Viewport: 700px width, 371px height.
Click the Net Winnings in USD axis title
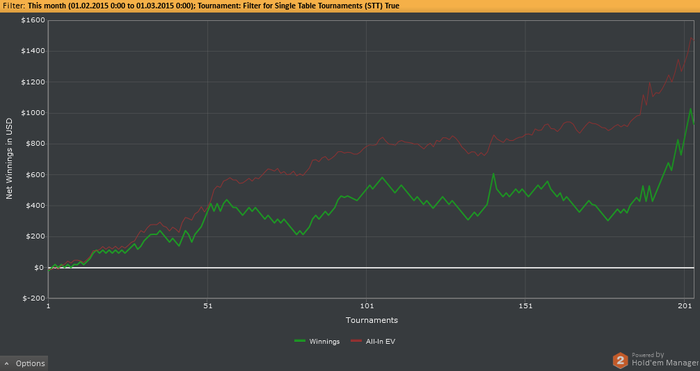click(9, 158)
